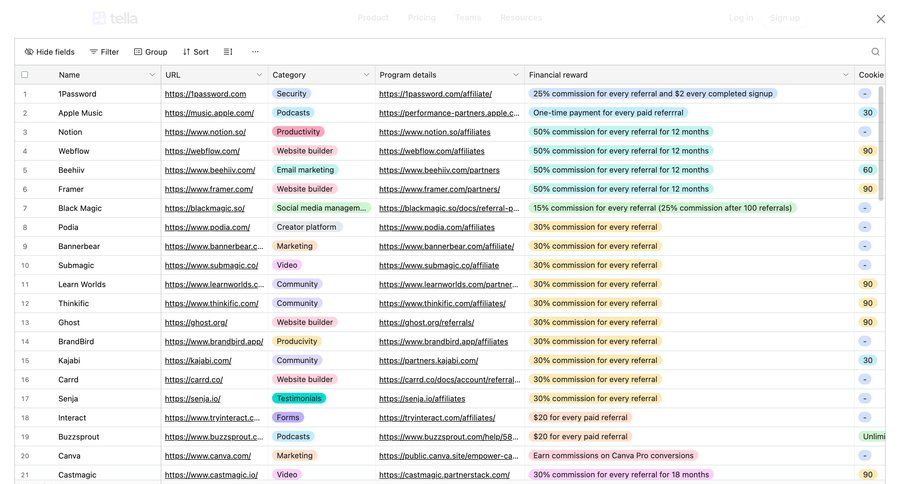
Task: Open the three-dots more options menu
Action: click(255, 52)
